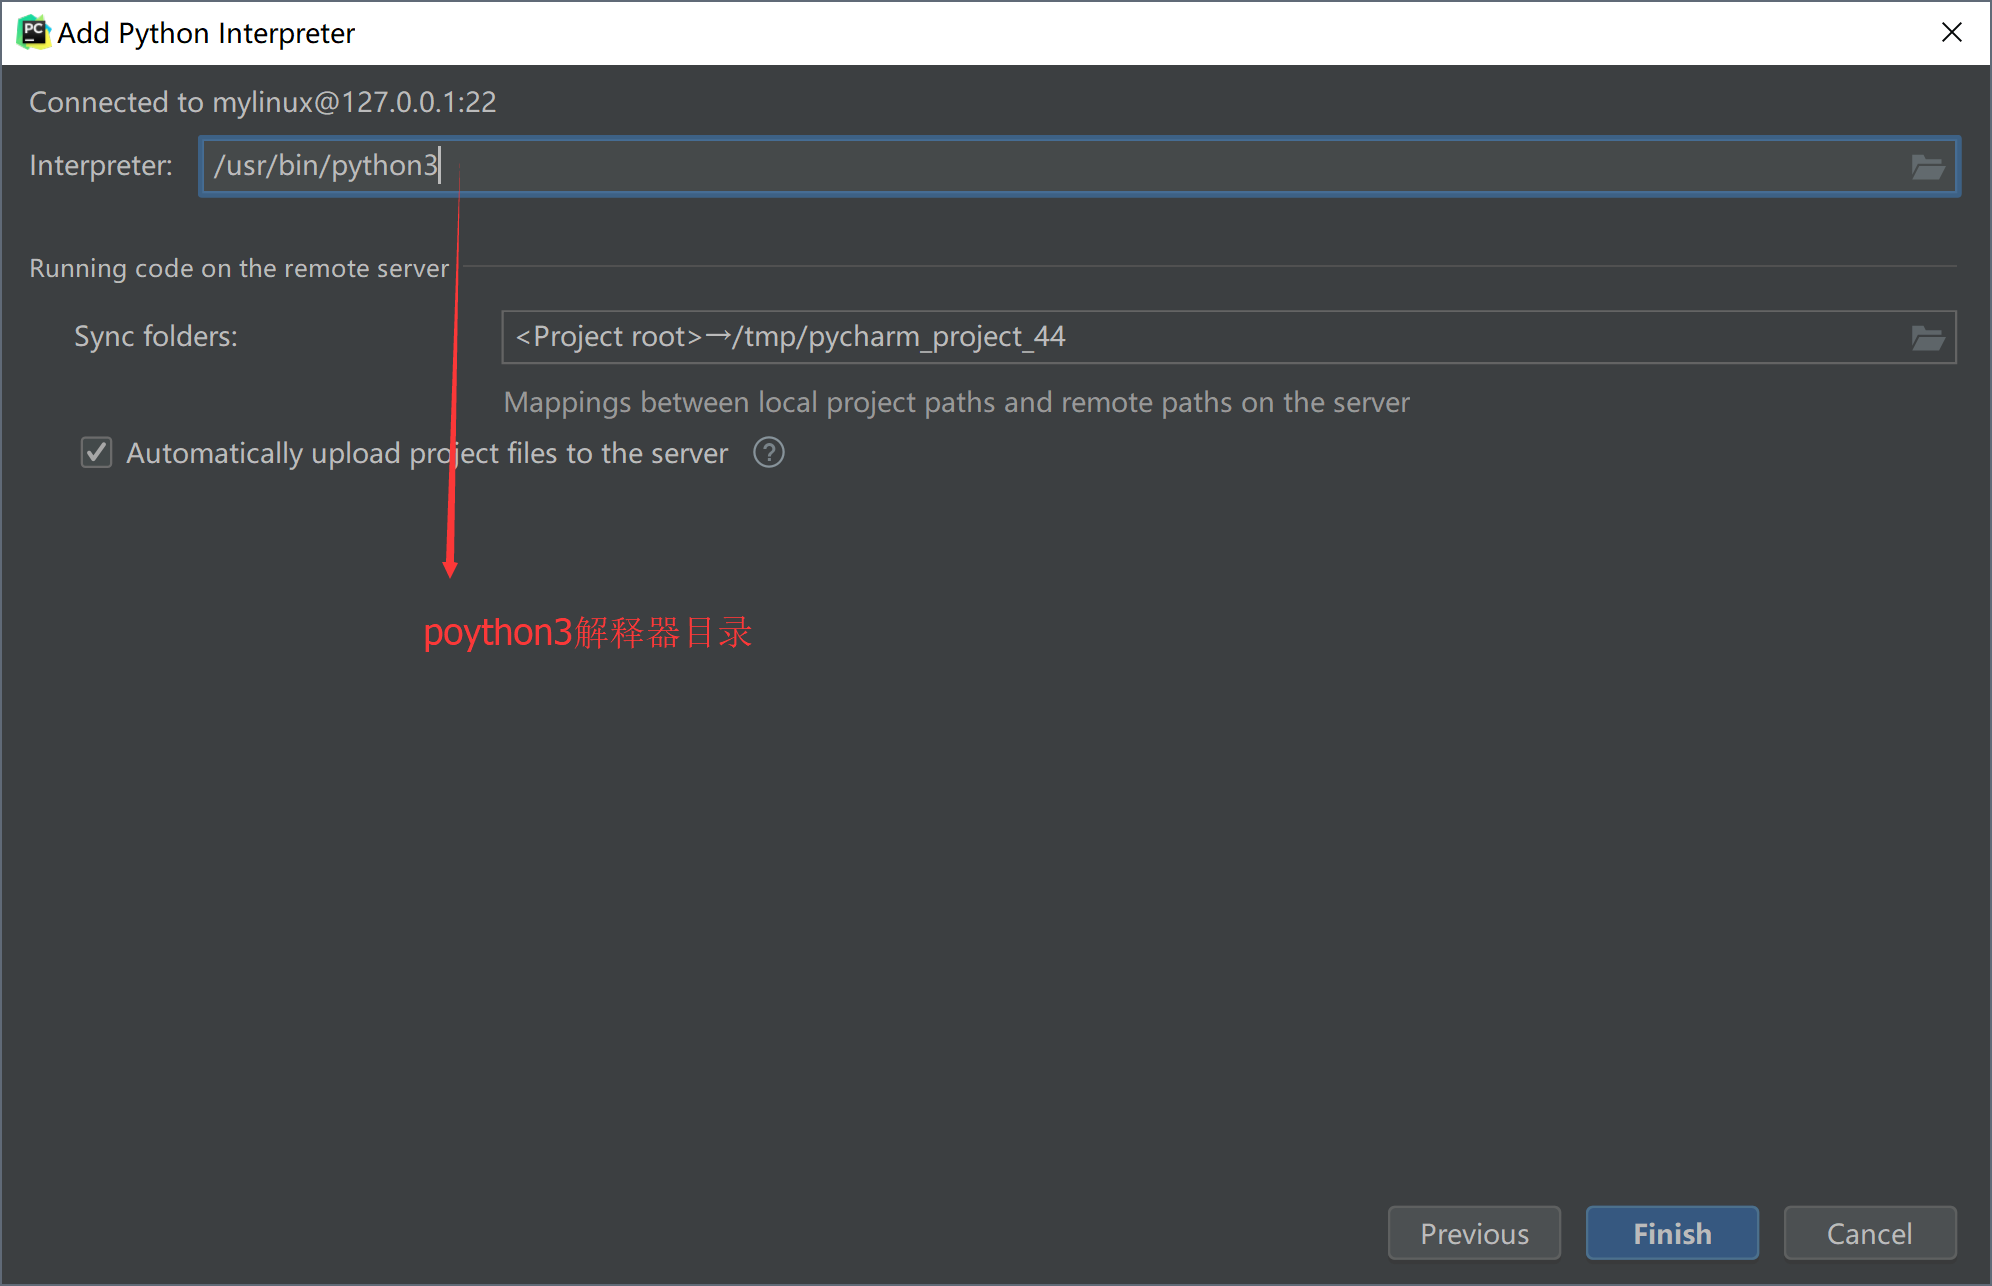Close the Add Python Interpreter dialog
Viewport: 1992px width, 1286px height.
(1951, 32)
